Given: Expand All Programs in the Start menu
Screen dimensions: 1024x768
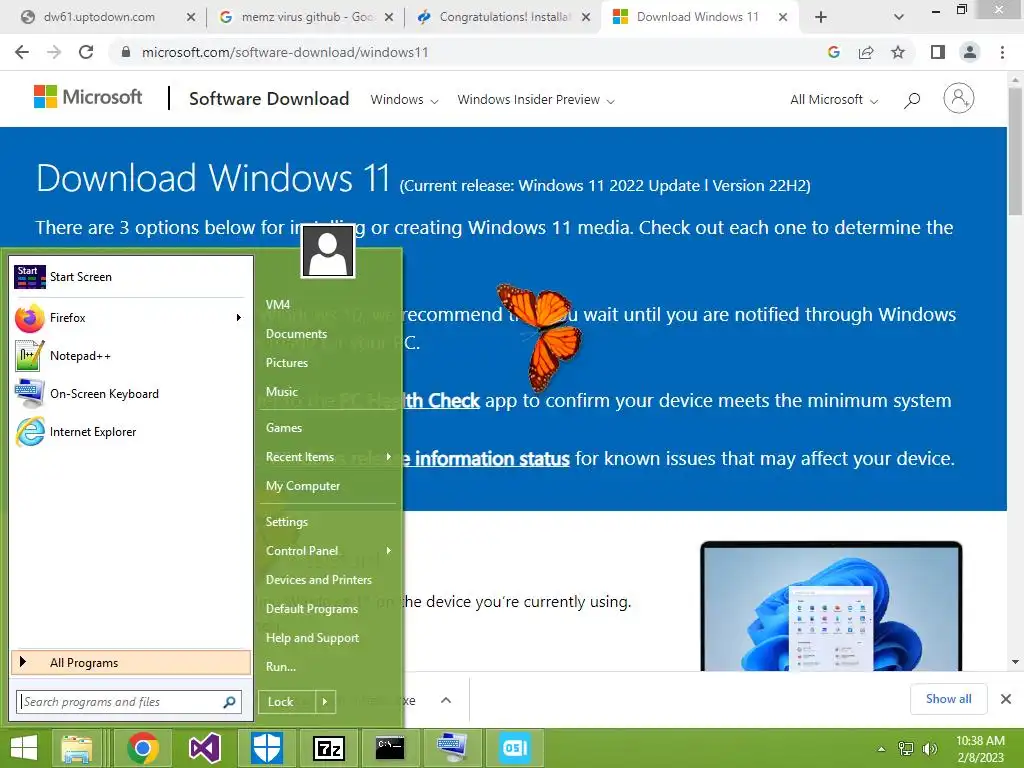Looking at the screenshot, I should coord(131,663).
